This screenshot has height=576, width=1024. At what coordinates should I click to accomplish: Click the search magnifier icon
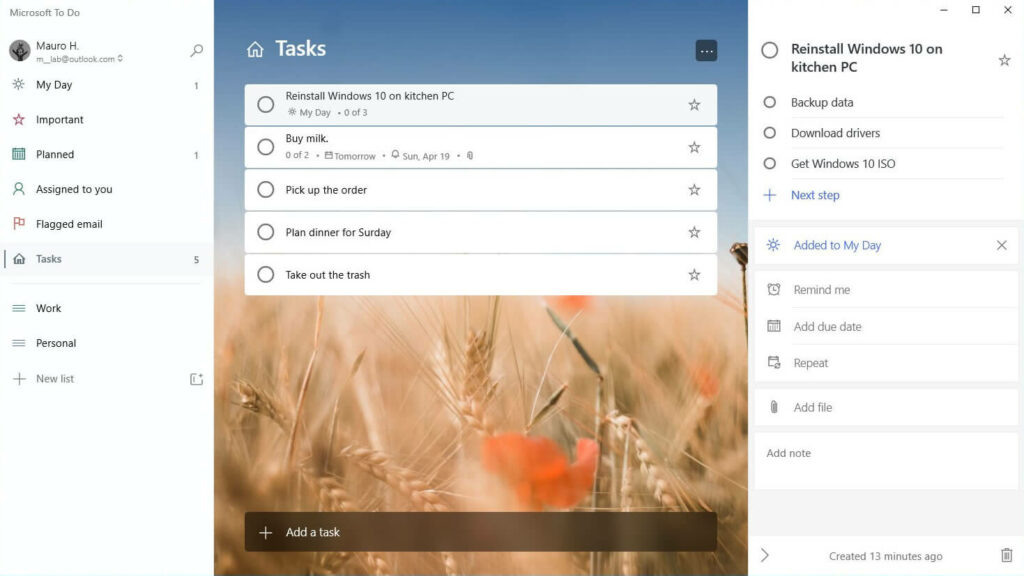tap(197, 50)
